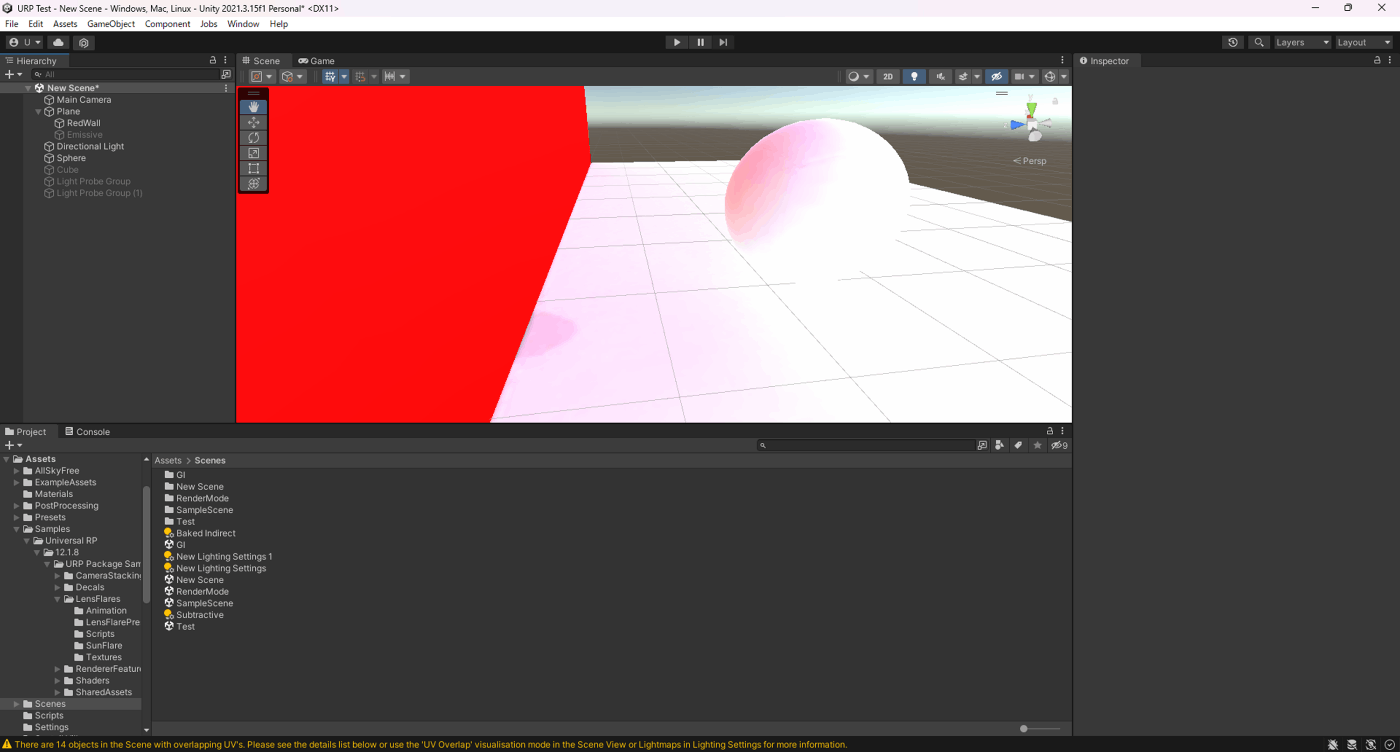This screenshot has height=752, width=1400.
Task: Open the Layers dropdown
Action: [1302, 42]
